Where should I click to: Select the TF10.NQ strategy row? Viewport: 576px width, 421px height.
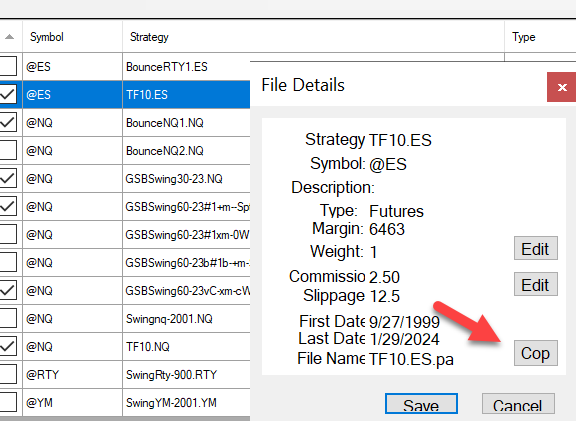pos(186,346)
